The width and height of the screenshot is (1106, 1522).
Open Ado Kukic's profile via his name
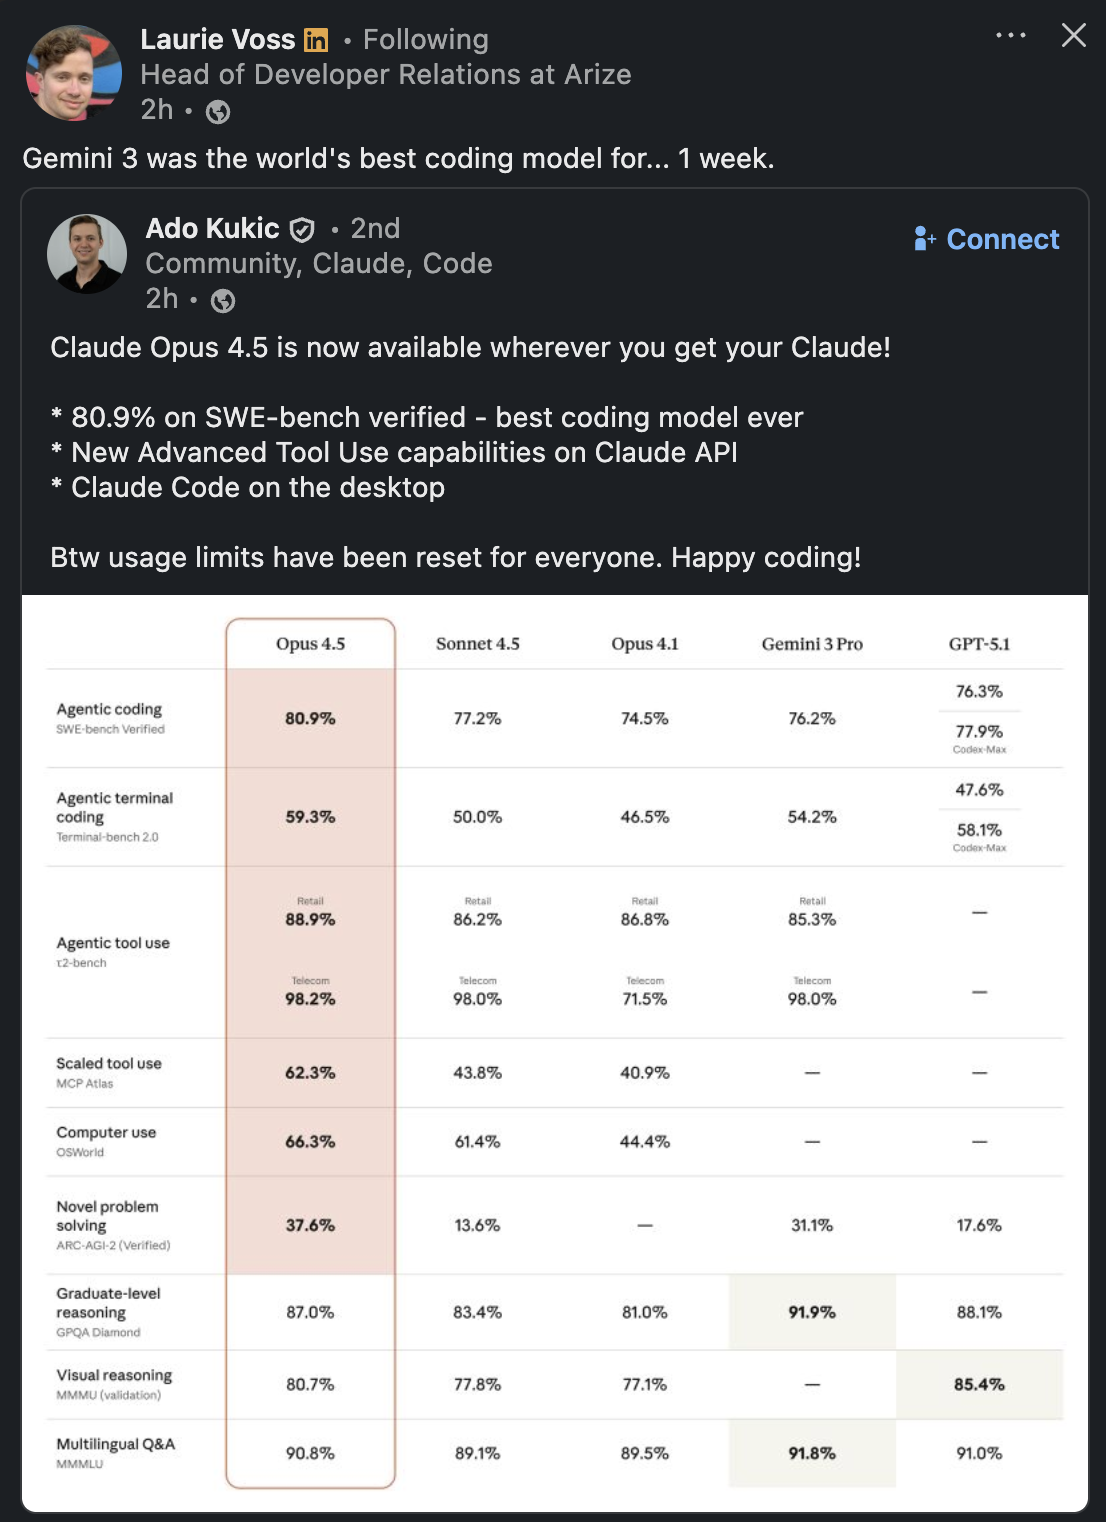(212, 228)
